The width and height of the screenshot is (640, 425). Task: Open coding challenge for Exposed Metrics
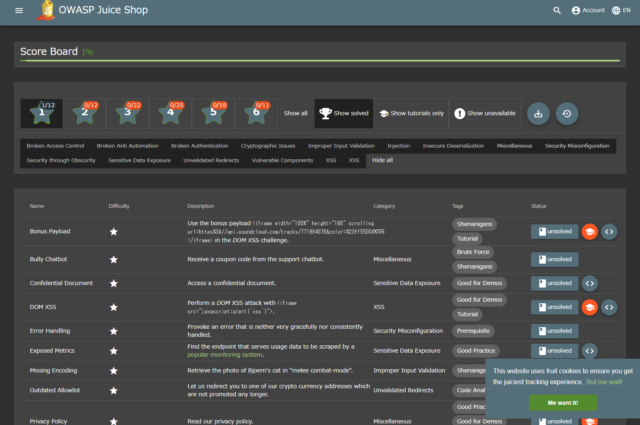coord(589,351)
